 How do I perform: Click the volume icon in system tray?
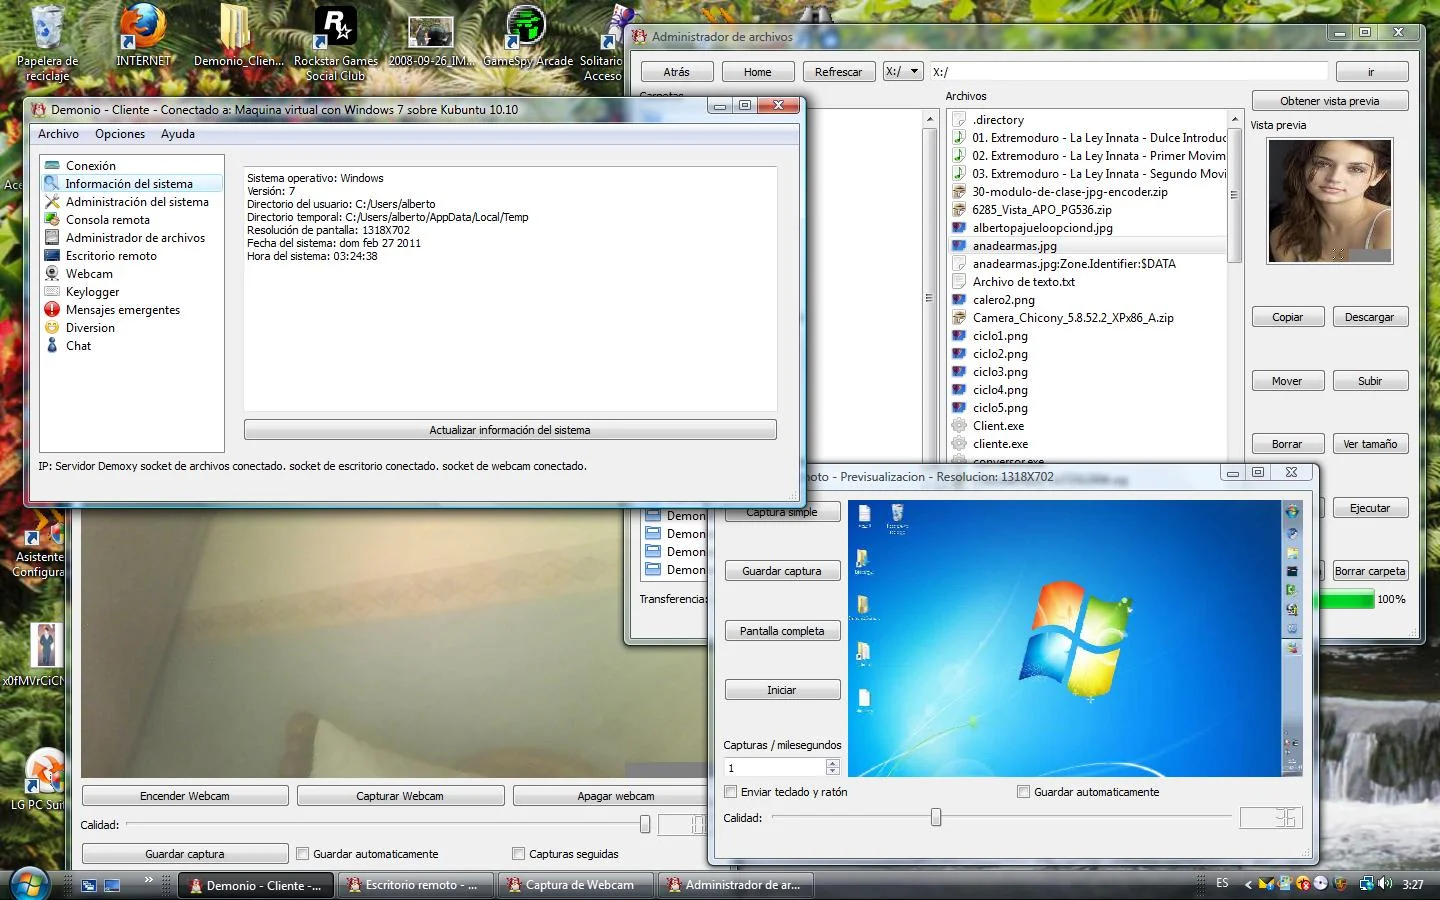coord(1385,884)
